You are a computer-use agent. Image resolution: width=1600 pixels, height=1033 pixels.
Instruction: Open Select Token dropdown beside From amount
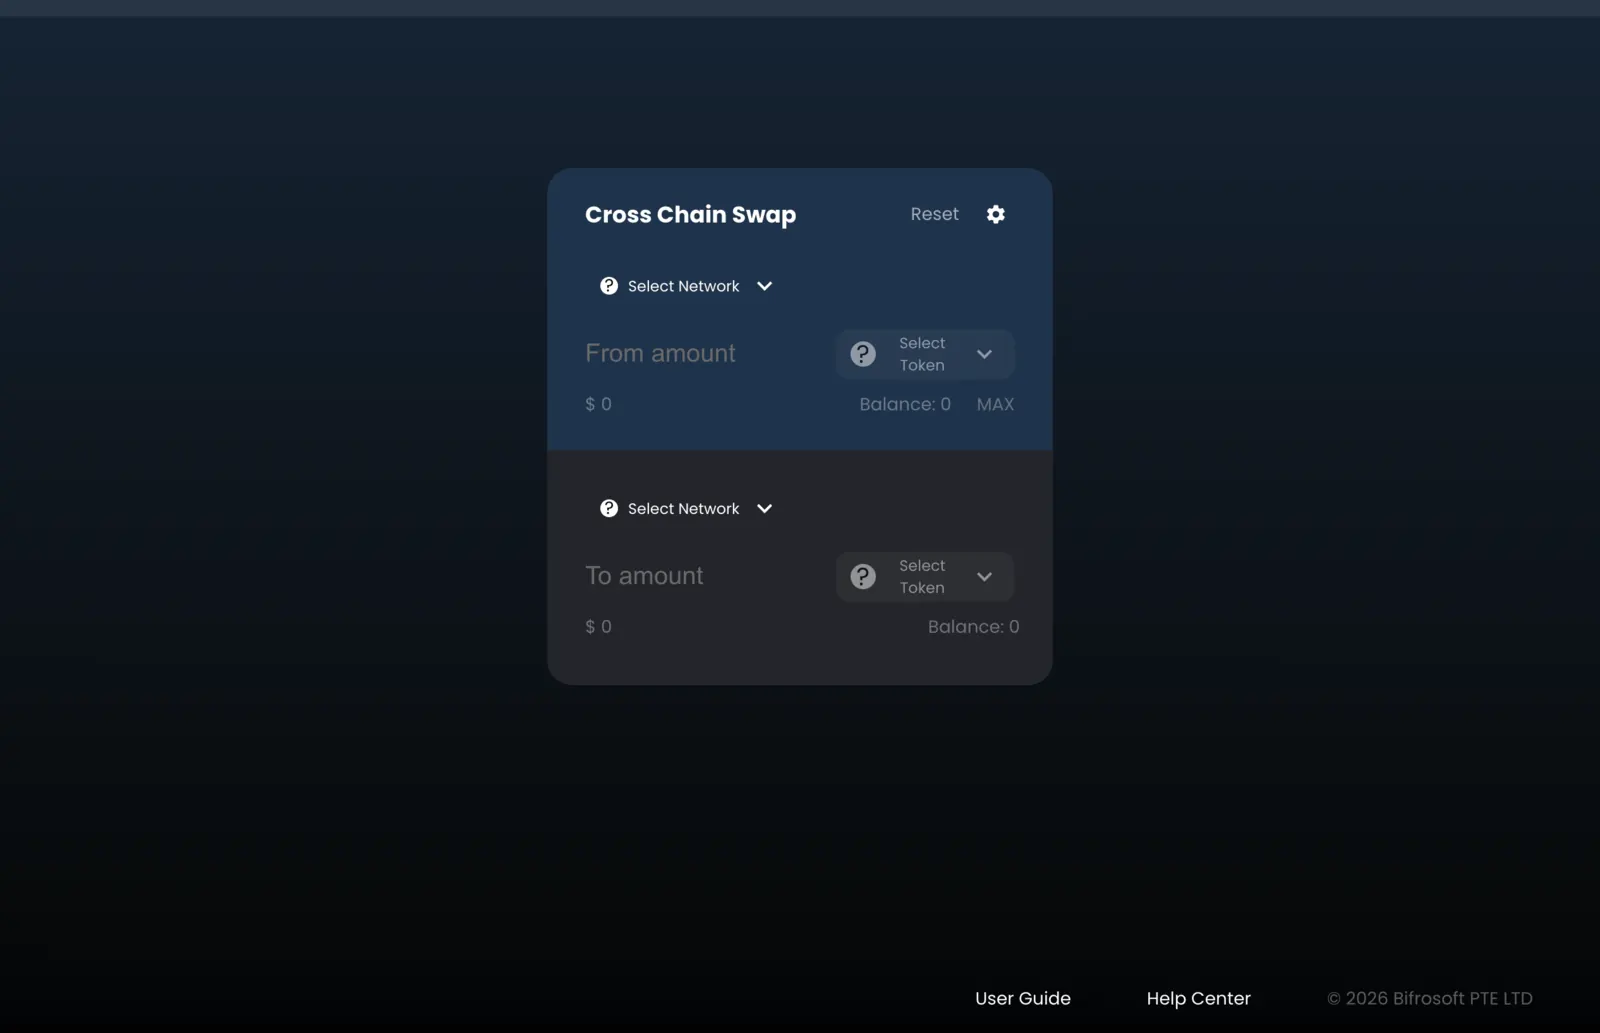tap(925, 354)
